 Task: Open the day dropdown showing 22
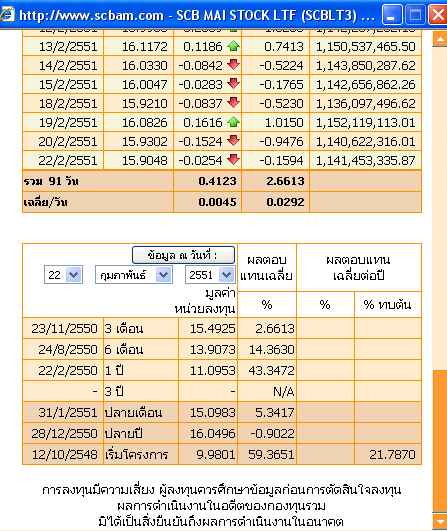64,275
